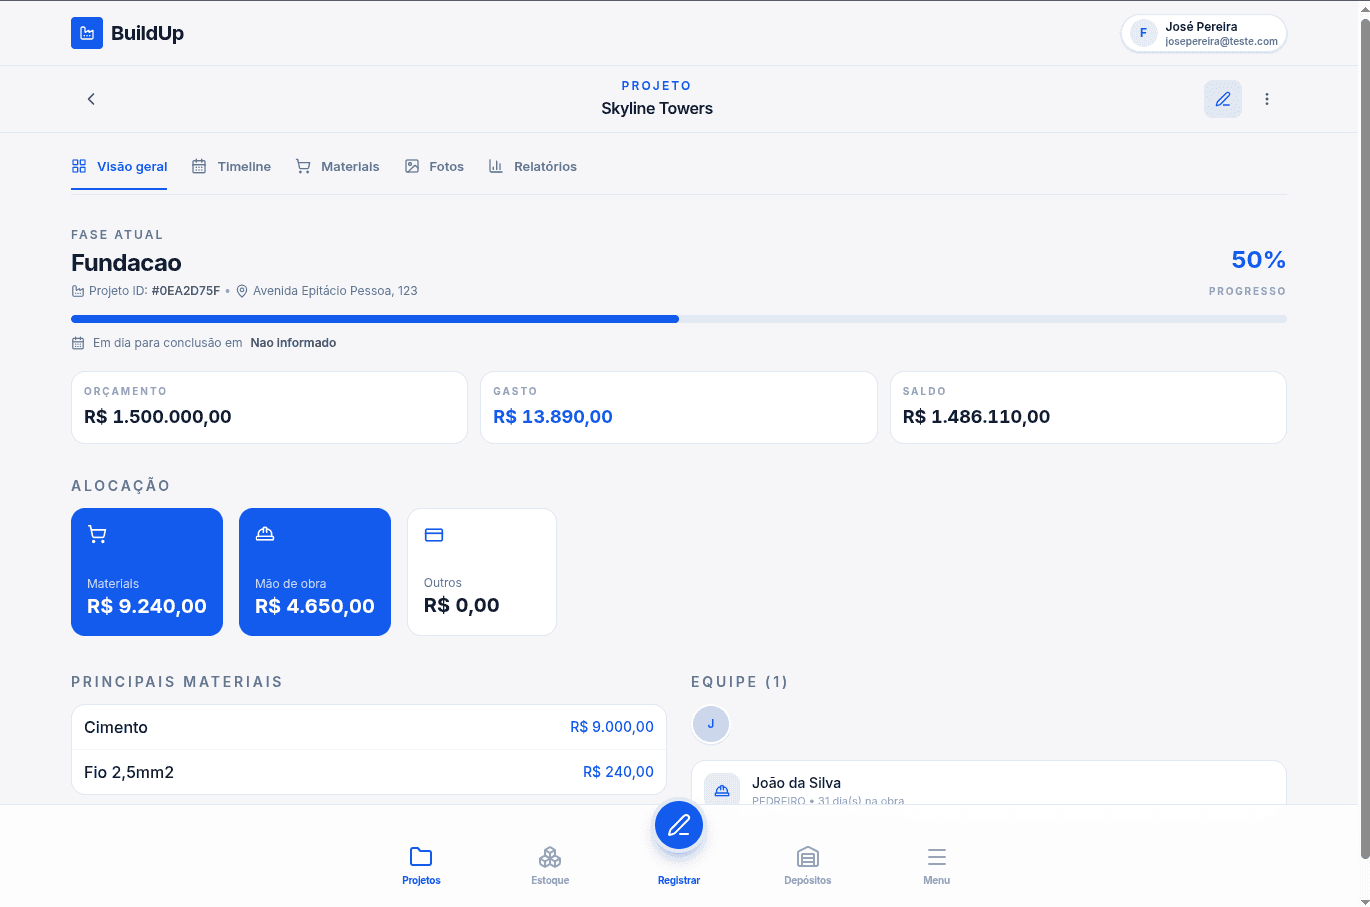
Task: Click the BuildUp logo icon
Action: 87,33
